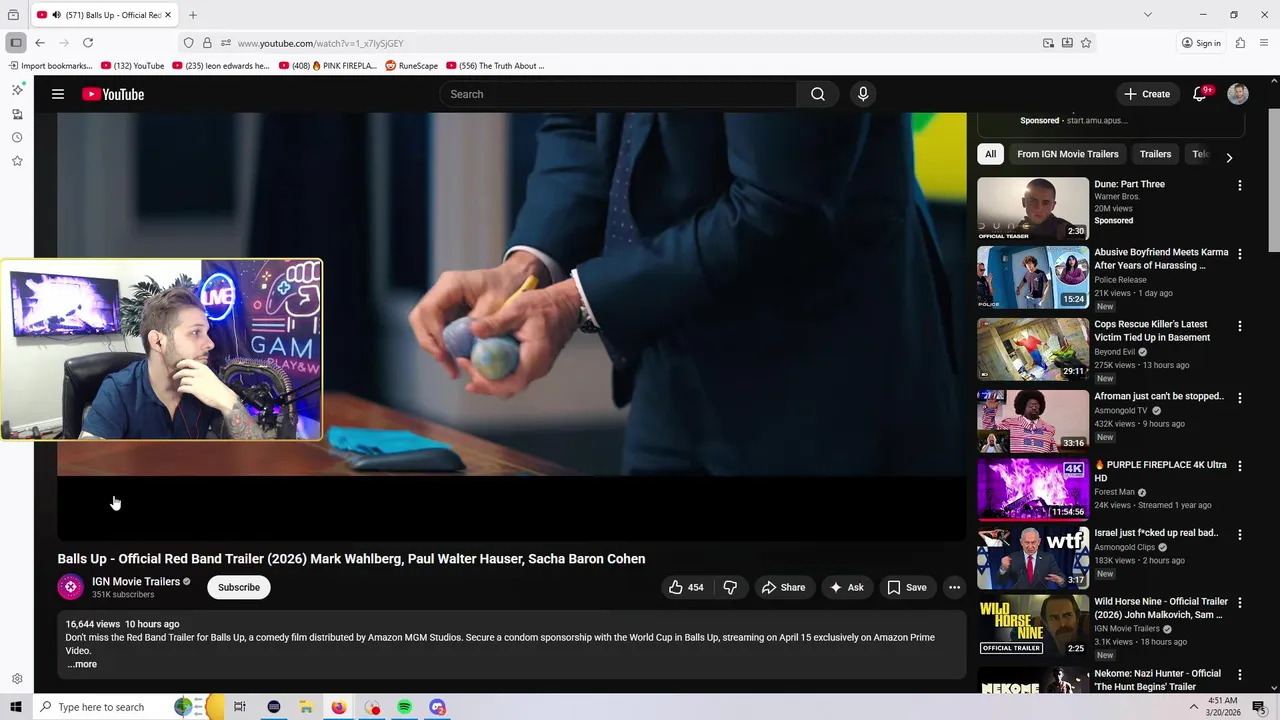Select the All filter chip
1280x720 pixels.
coord(990,154)
